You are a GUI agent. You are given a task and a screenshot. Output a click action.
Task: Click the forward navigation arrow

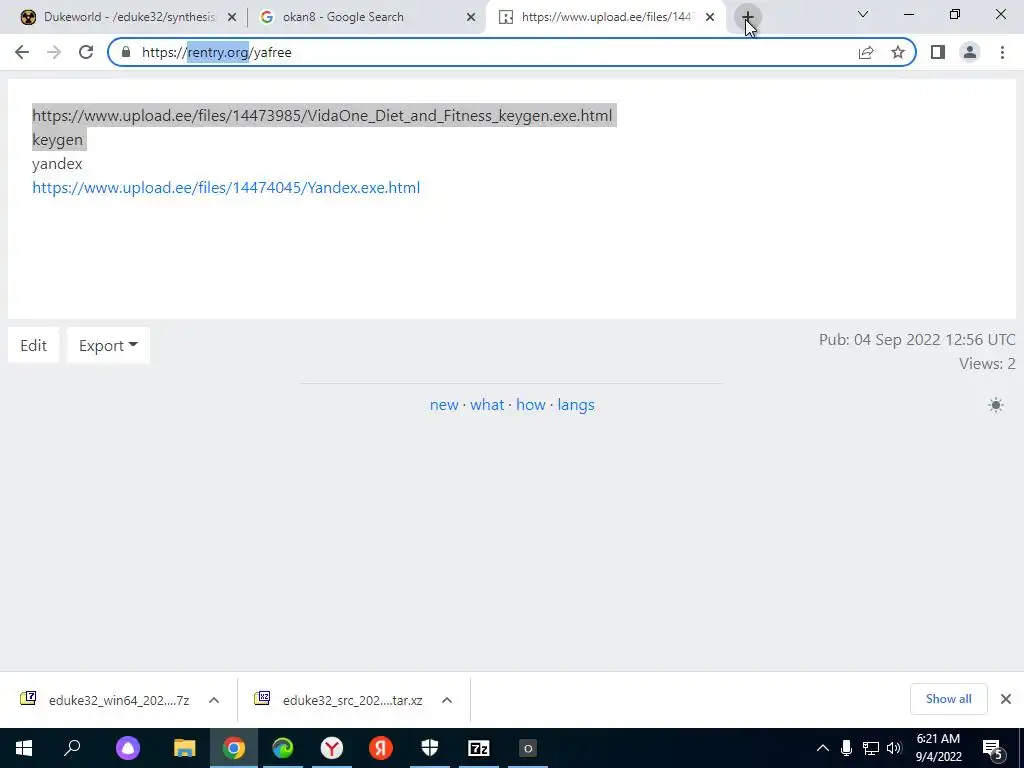pos(54,52)
